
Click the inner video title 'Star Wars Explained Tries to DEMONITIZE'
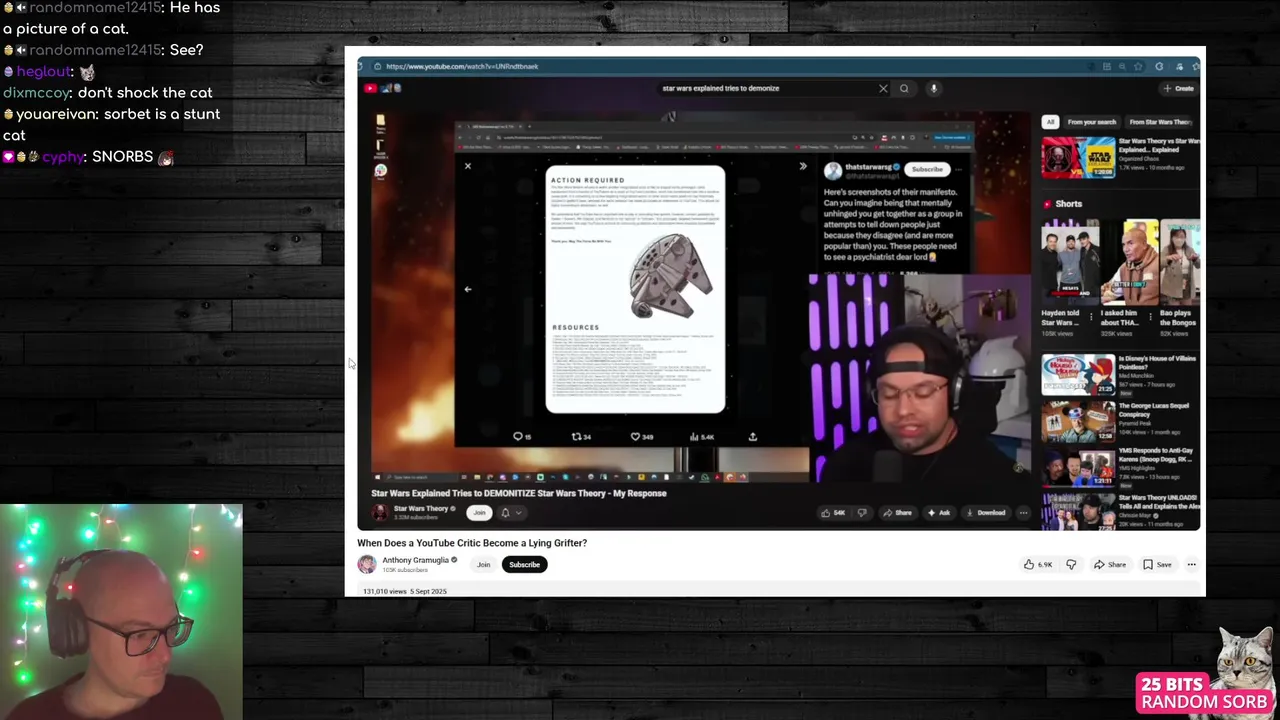pyautogui.click(x=518, y=493)
